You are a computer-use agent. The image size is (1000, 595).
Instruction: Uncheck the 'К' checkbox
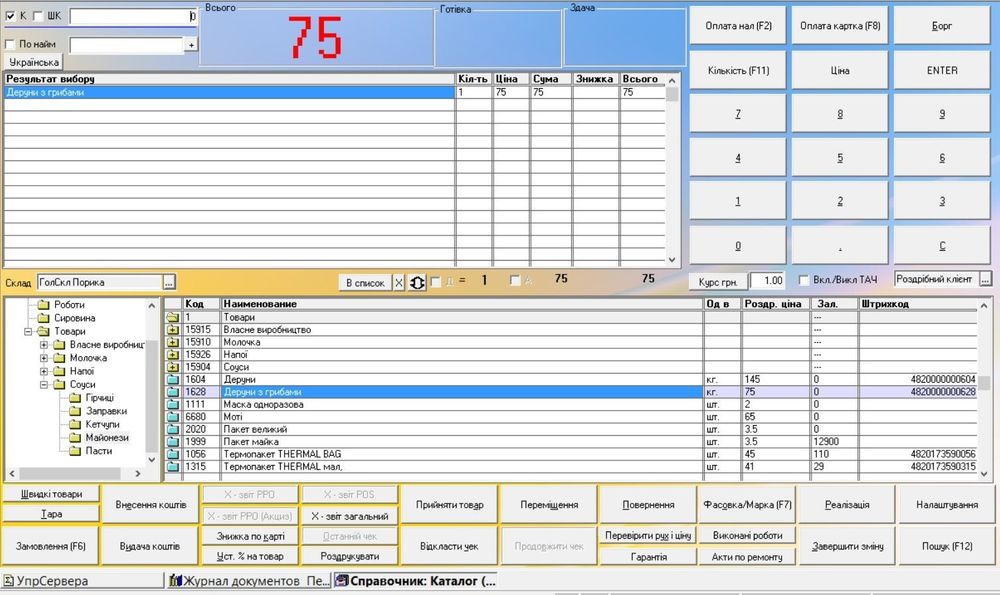(x=10, y=16)
